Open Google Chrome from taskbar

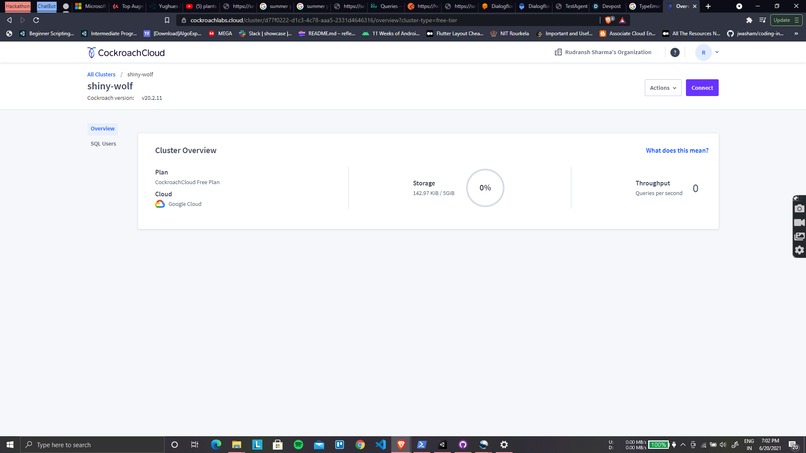pyautogui.click(x=360, y=445)
